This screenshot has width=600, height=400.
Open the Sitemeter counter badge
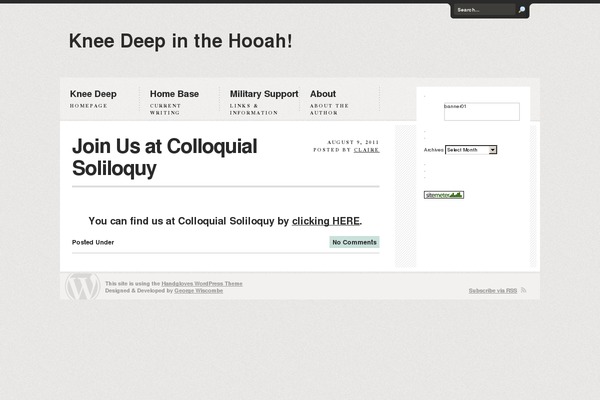pyautogui.click(x=444, y=195)
